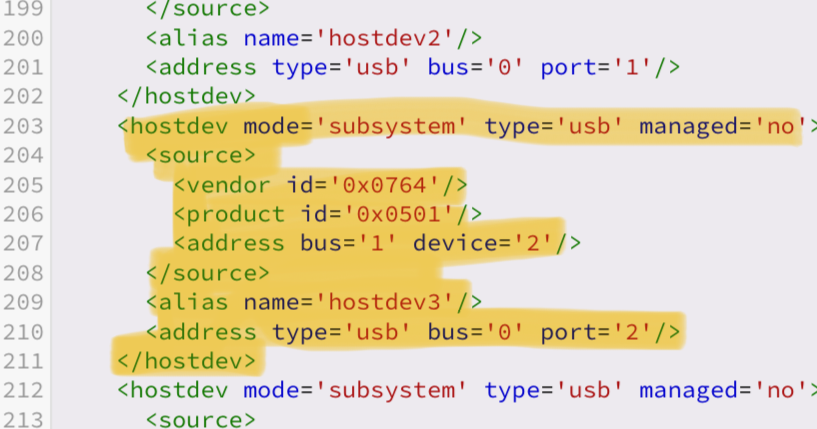Click type='usb' attribute on line 201
This screenshot has width=817, height=429.
point(342,67)
